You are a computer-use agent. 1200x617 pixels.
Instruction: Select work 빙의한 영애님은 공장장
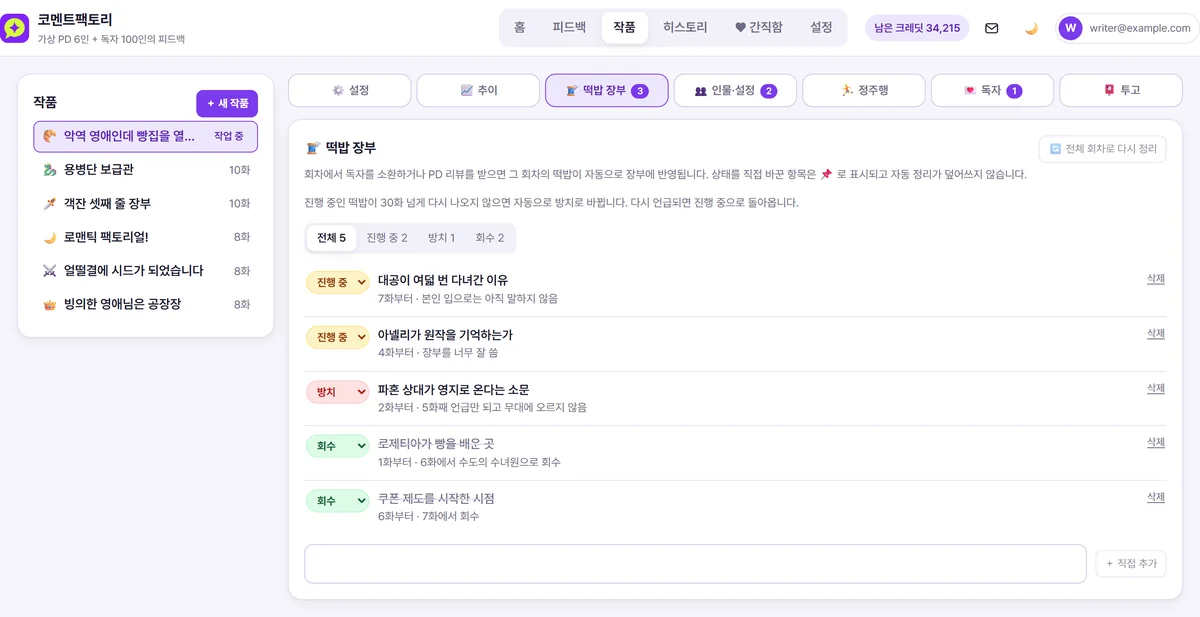click(145, 304)
